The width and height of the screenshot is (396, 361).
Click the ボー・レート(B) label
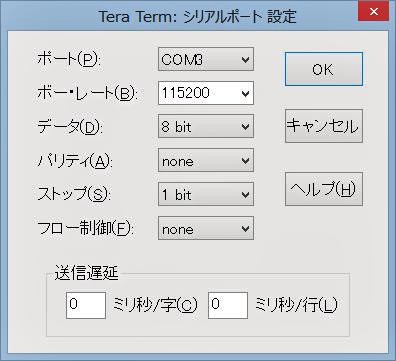pyautogui.click(x=88, y=94)
